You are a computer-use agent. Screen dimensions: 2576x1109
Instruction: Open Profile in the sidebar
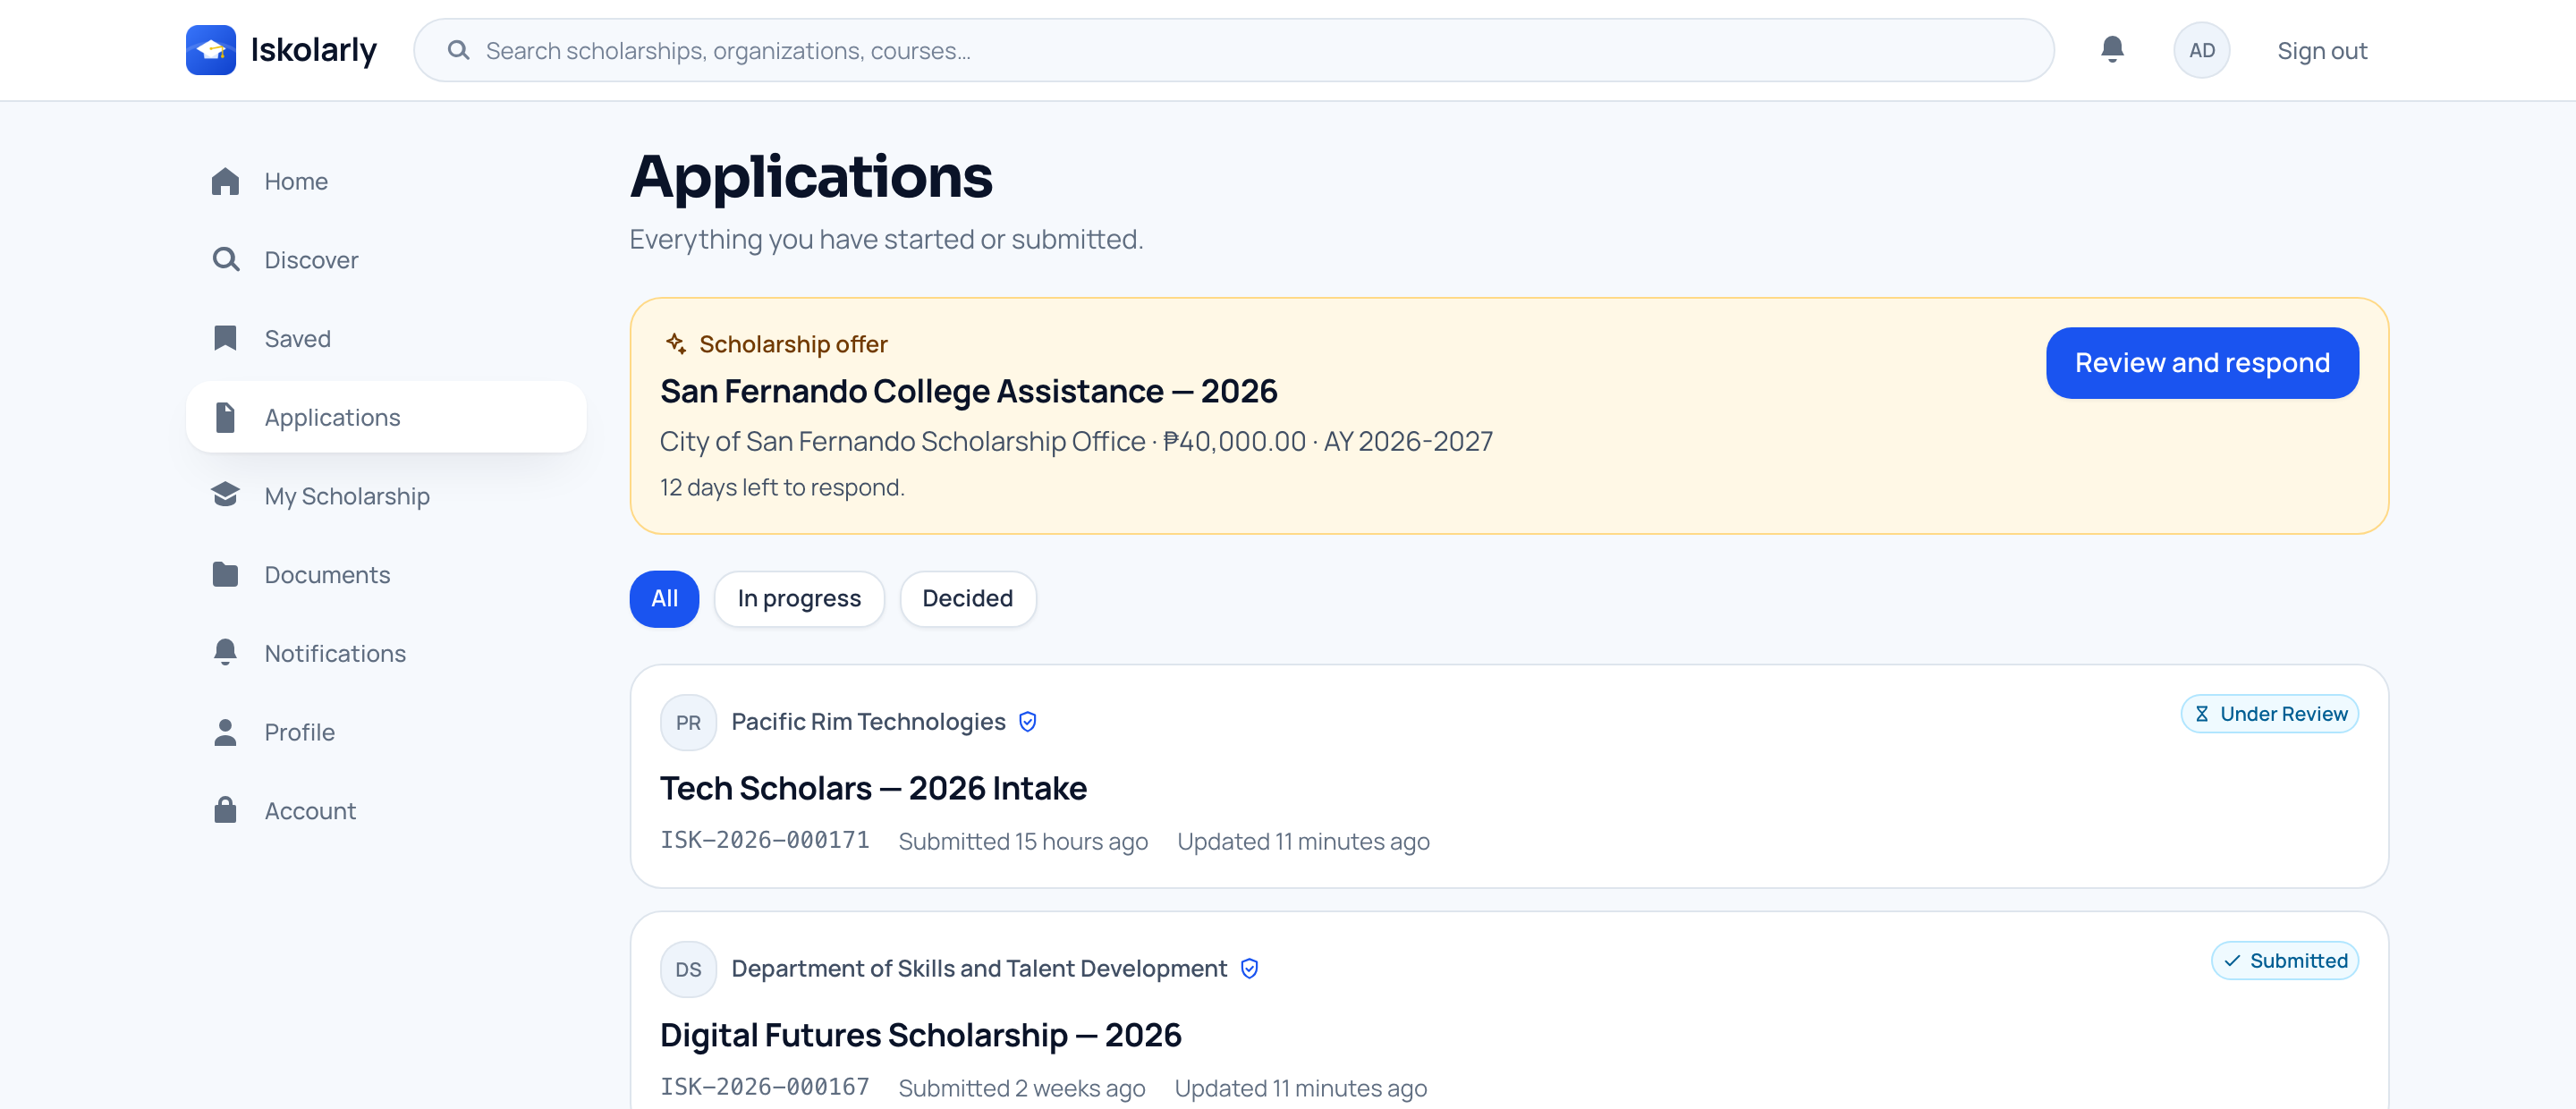386,732
